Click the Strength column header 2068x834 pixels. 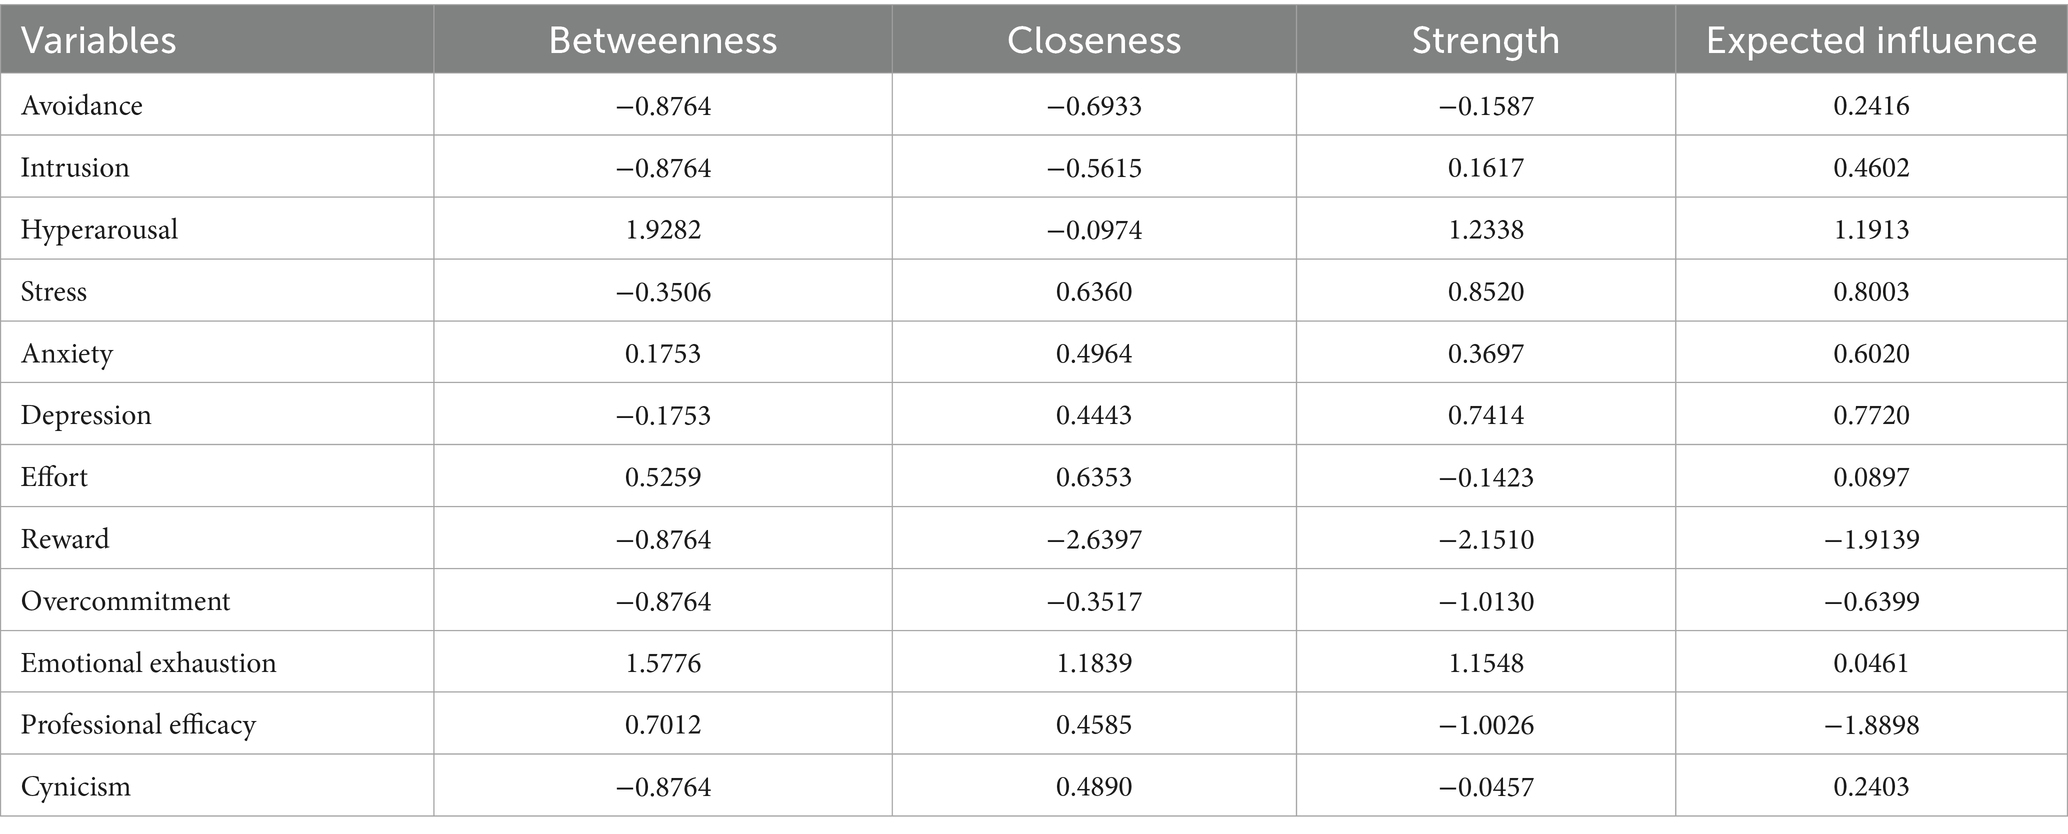[x=1485, y=41]
